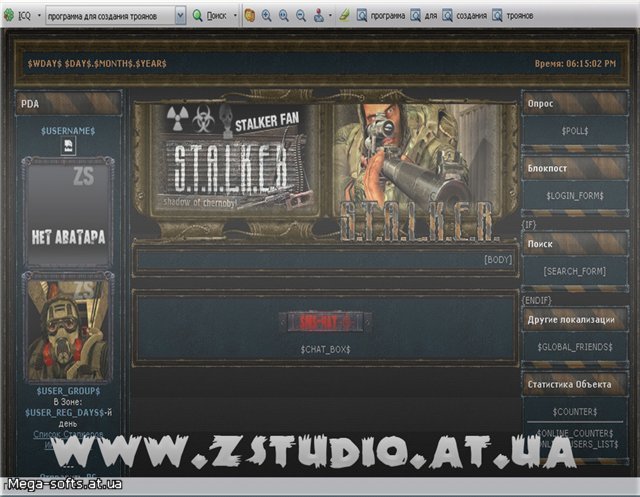Focus the toolbar search input field
The width and height of the screenshot is (640, 497).
tap(111, 16)
